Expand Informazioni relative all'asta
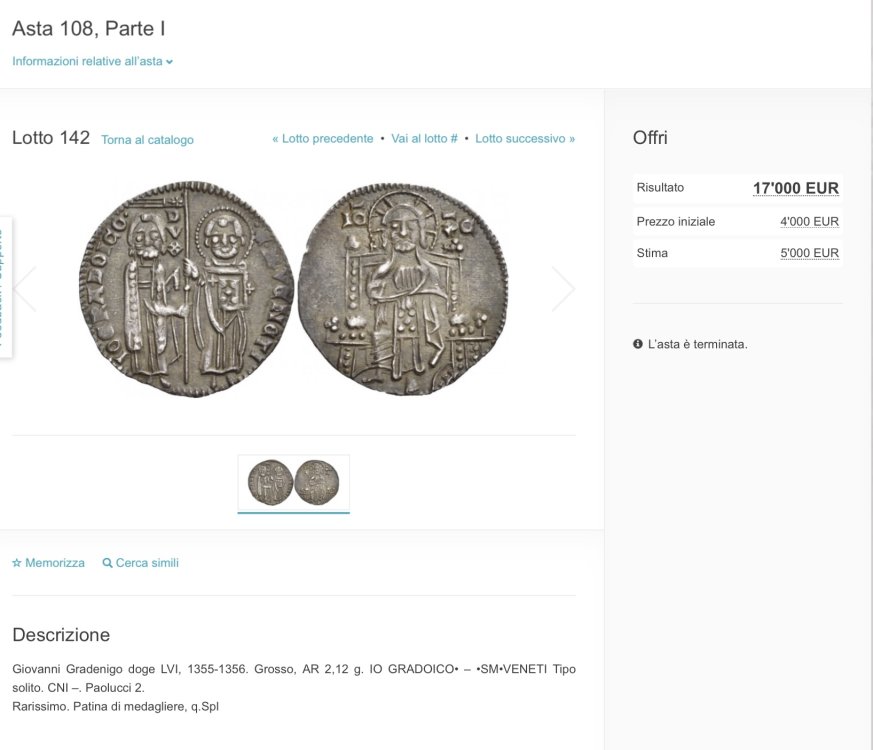Viewport: 873px width, 750px height. 87,61
